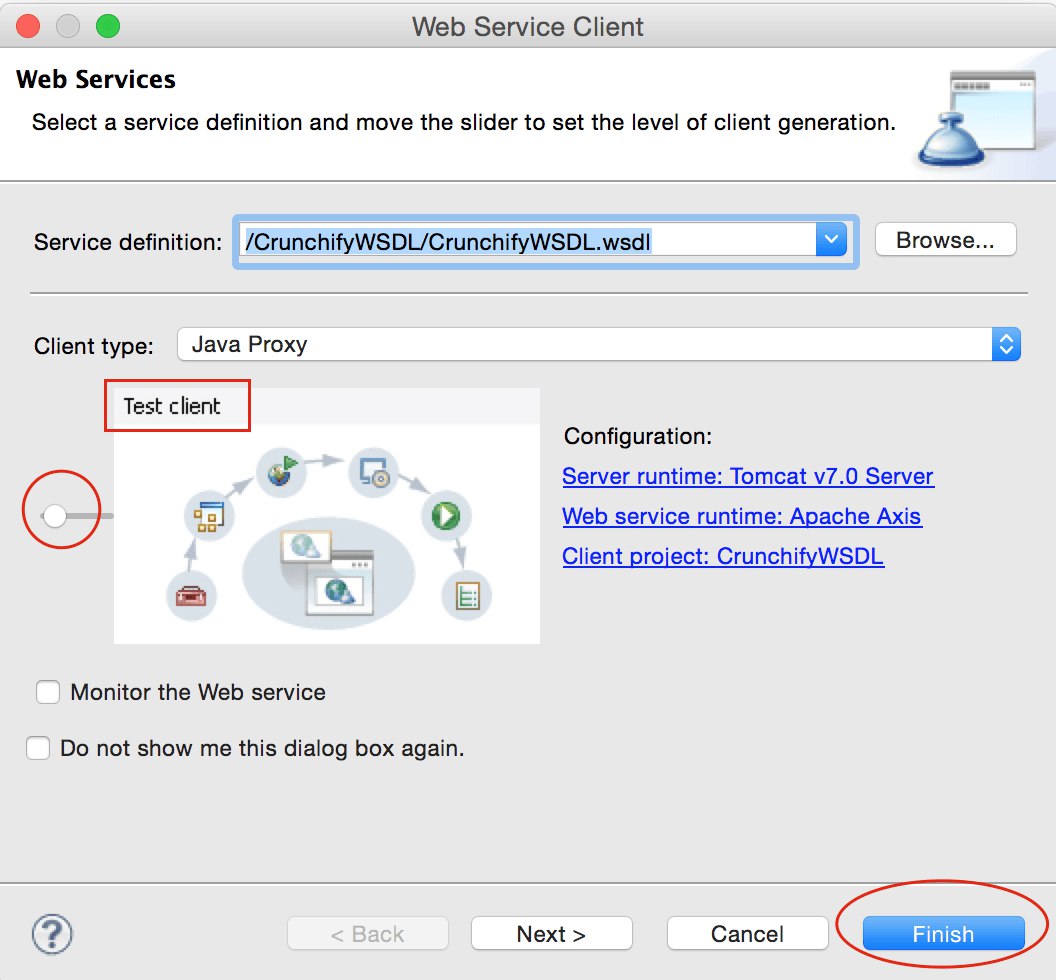Click the test stage checklist icon
This screenshot has height=980, width=1056.
coord(467,596)
